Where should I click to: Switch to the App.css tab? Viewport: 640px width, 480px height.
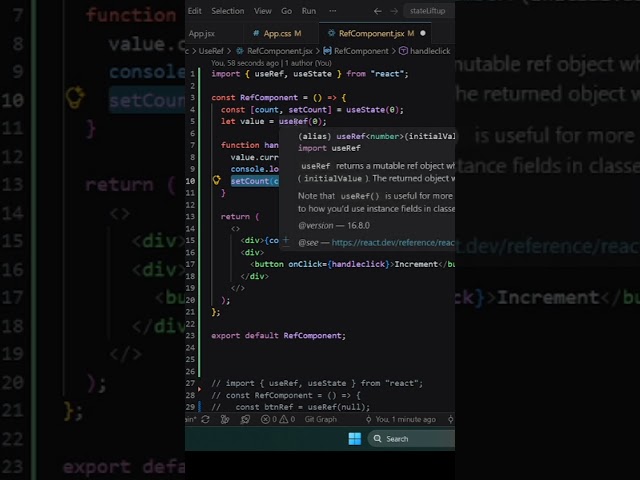(x=282, y=33)
